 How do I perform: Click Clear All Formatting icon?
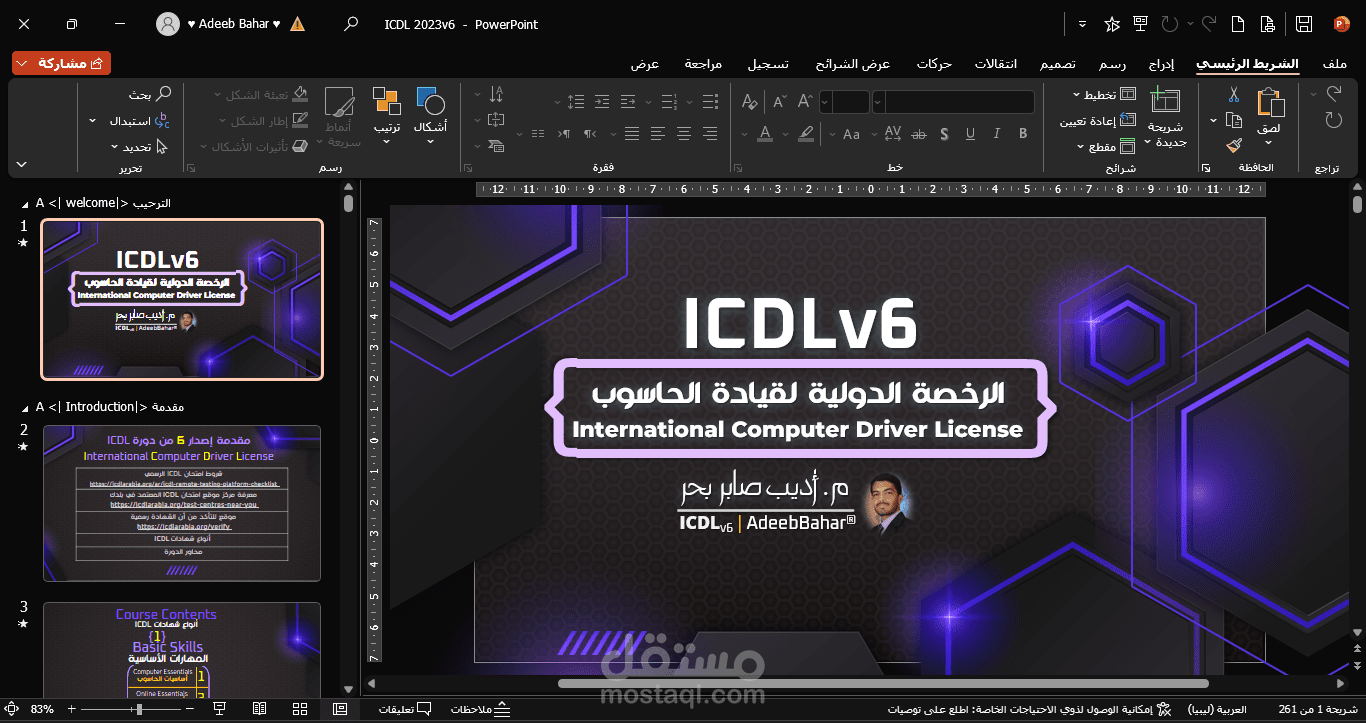tap(750, 102)
